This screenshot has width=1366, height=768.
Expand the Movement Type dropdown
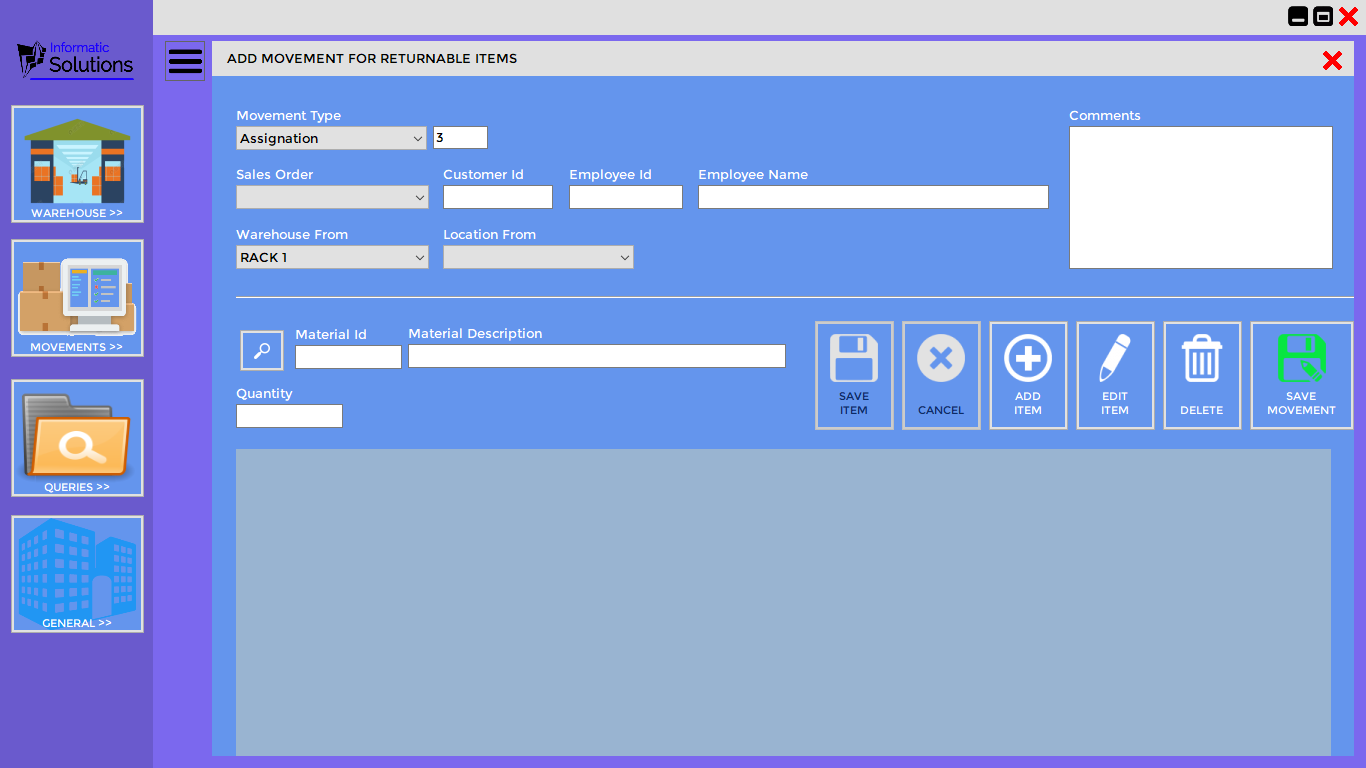click(332, 139)
